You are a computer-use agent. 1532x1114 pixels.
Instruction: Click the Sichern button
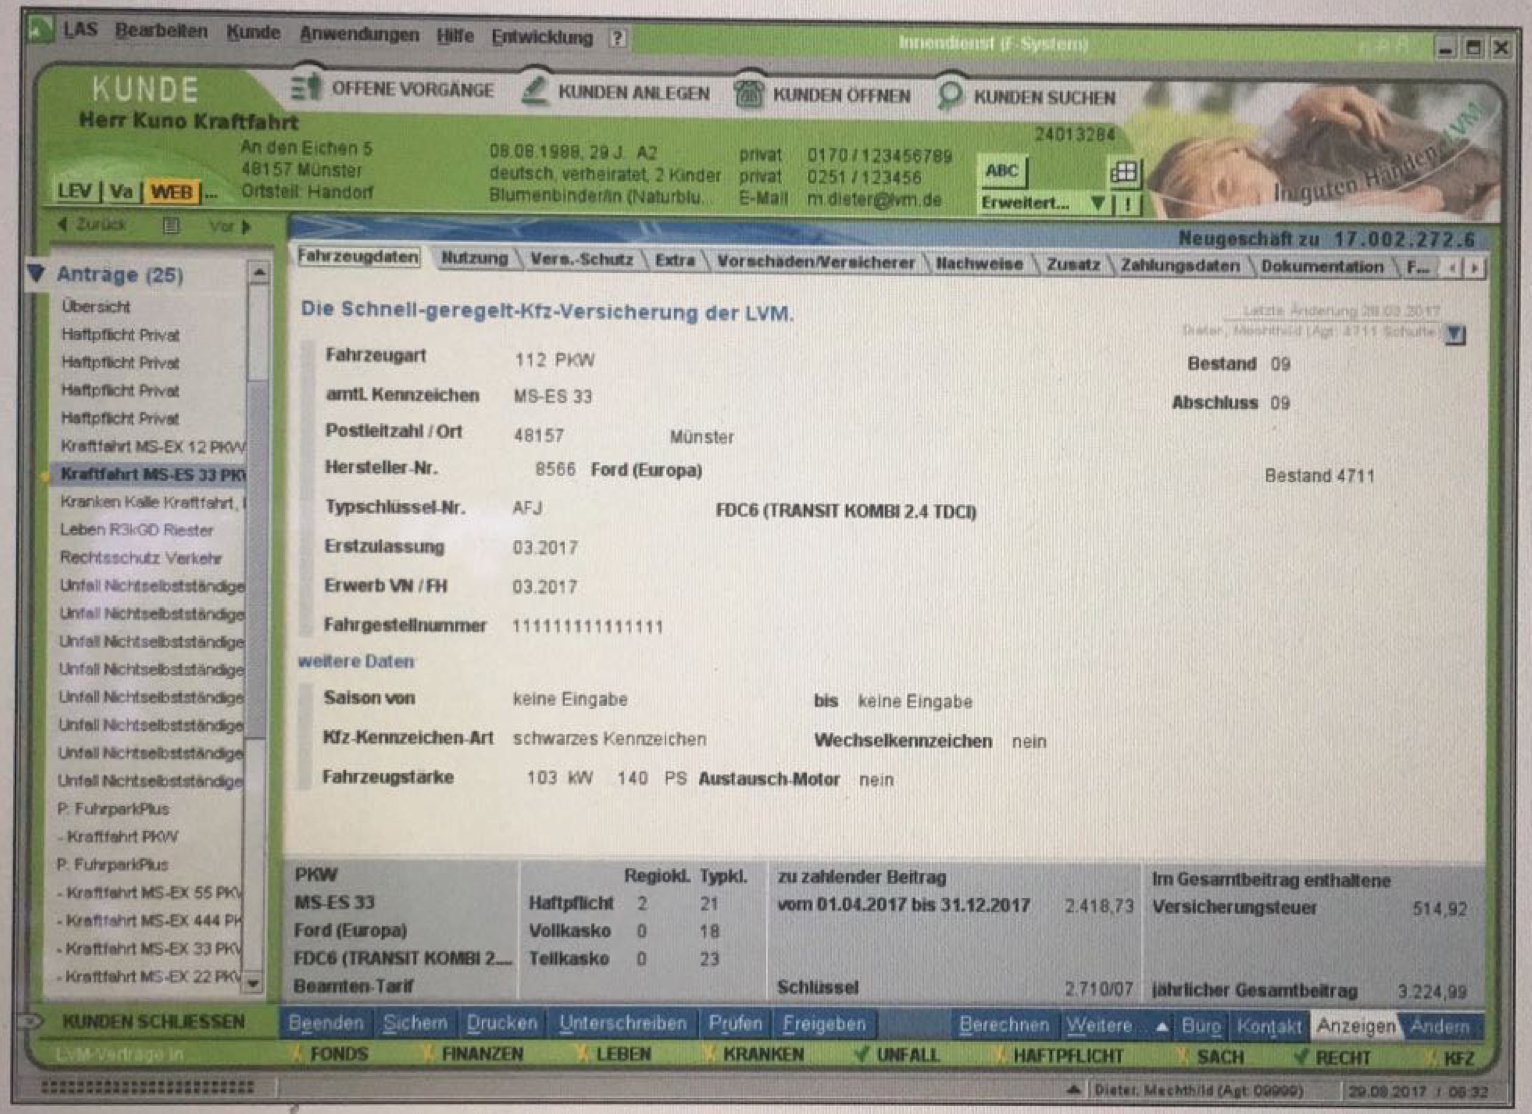click(415, 1023)
